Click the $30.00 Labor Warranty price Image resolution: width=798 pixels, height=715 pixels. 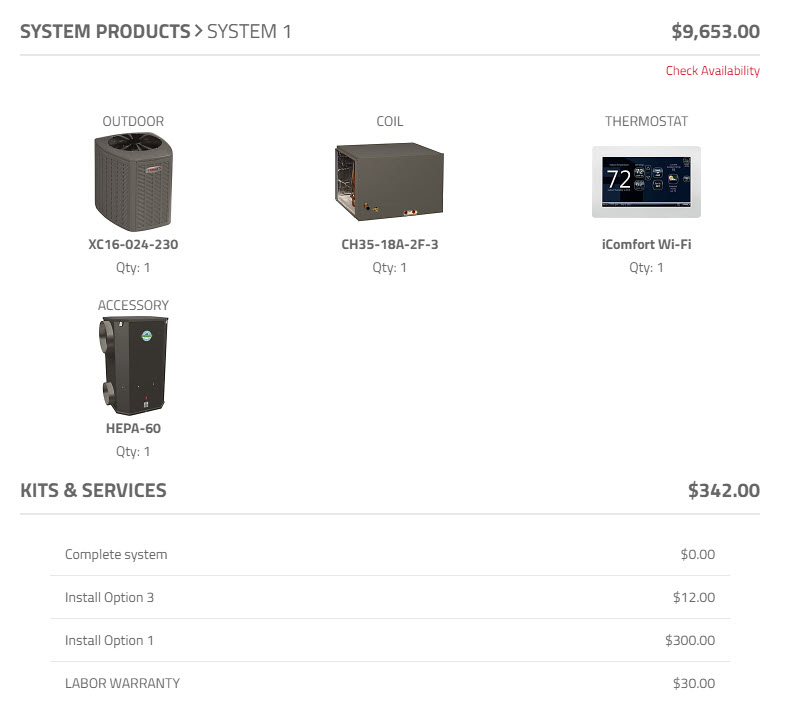[x=694, y=683]
